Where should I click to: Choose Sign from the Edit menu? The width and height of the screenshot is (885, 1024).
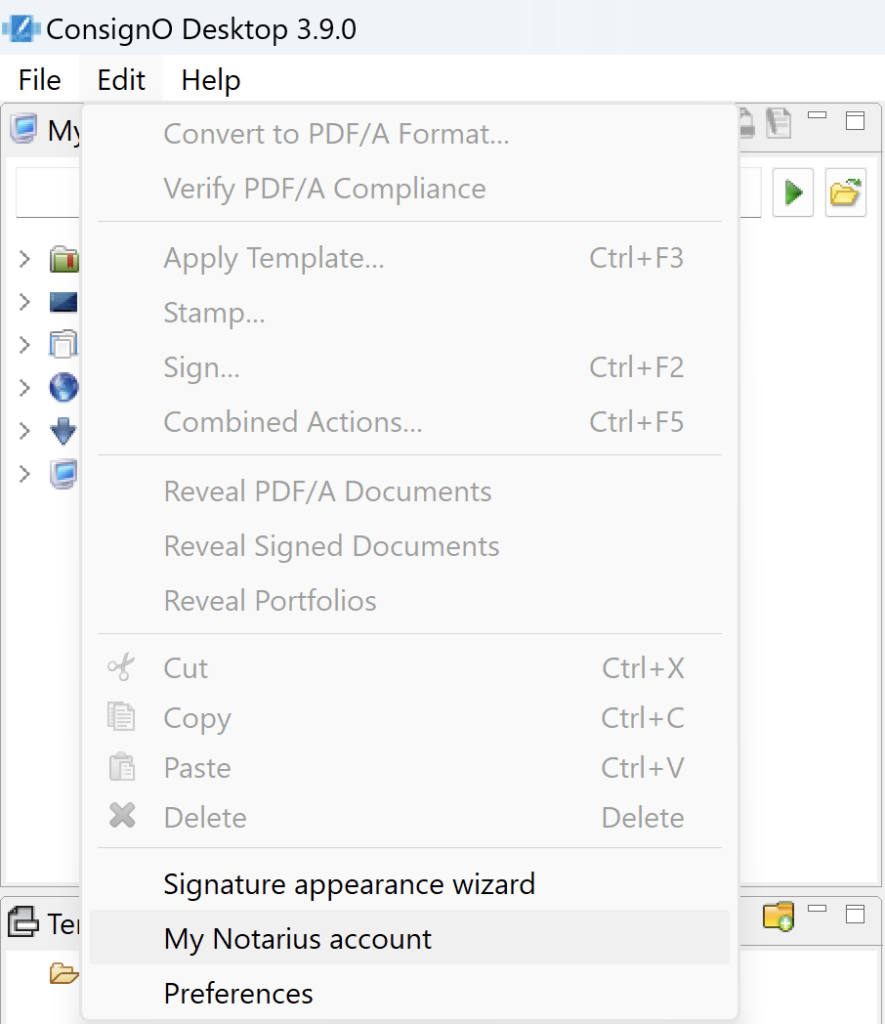[x=202, y=367]
